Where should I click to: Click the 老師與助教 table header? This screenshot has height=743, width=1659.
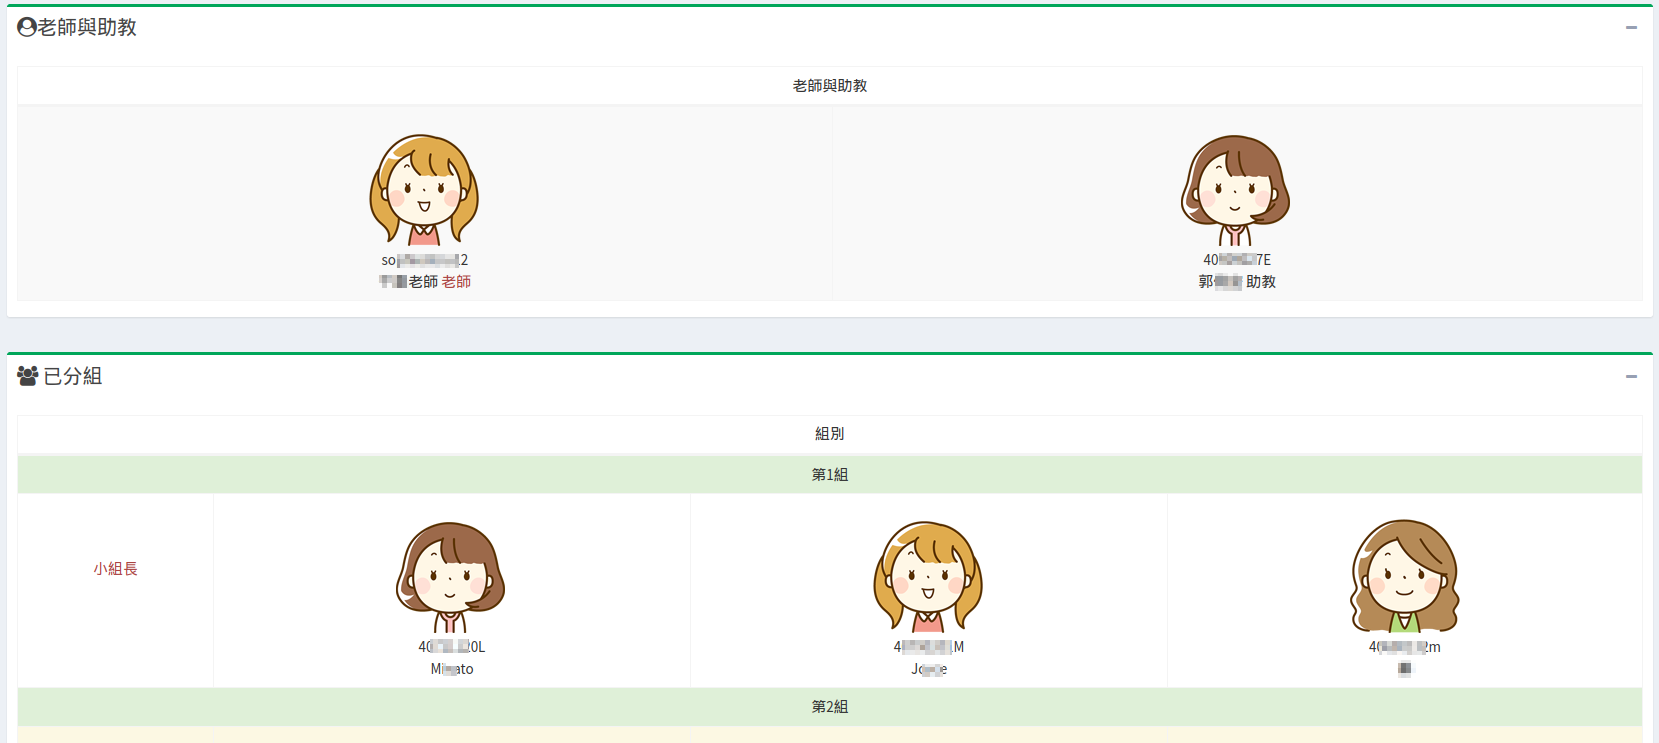[x=830, y=86]
